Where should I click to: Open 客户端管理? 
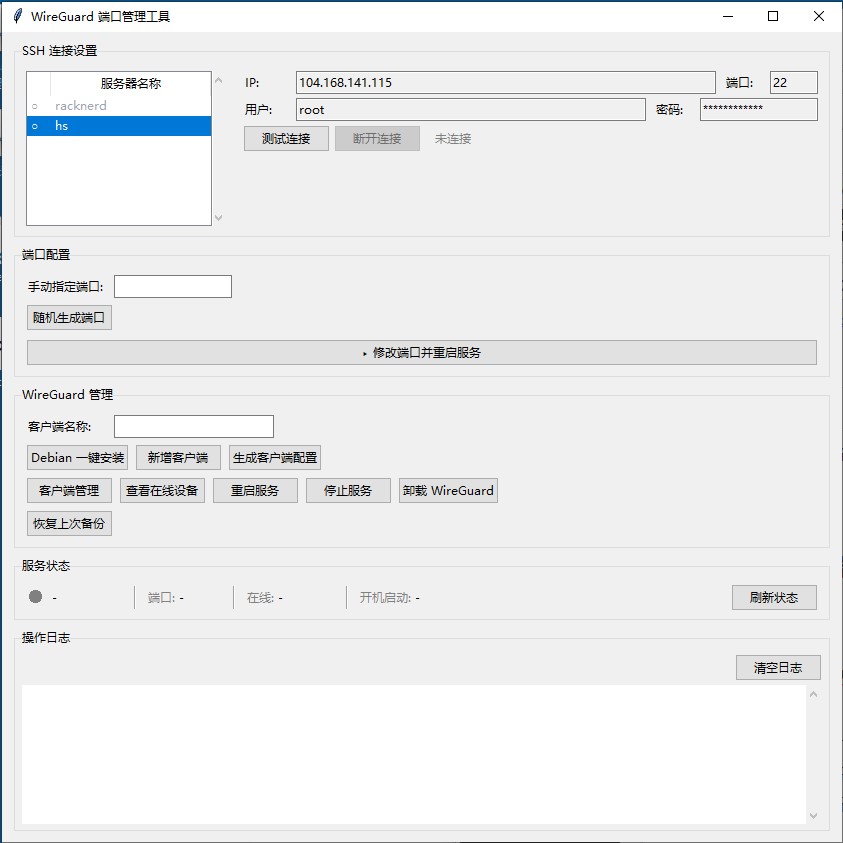(69, 490)
